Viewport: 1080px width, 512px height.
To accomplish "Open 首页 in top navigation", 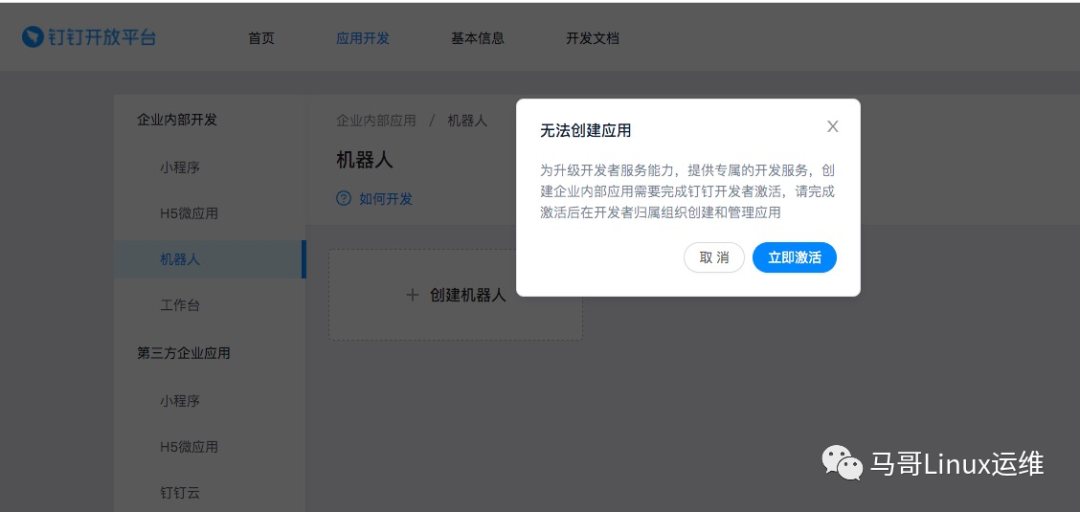I will pos(261,39).
